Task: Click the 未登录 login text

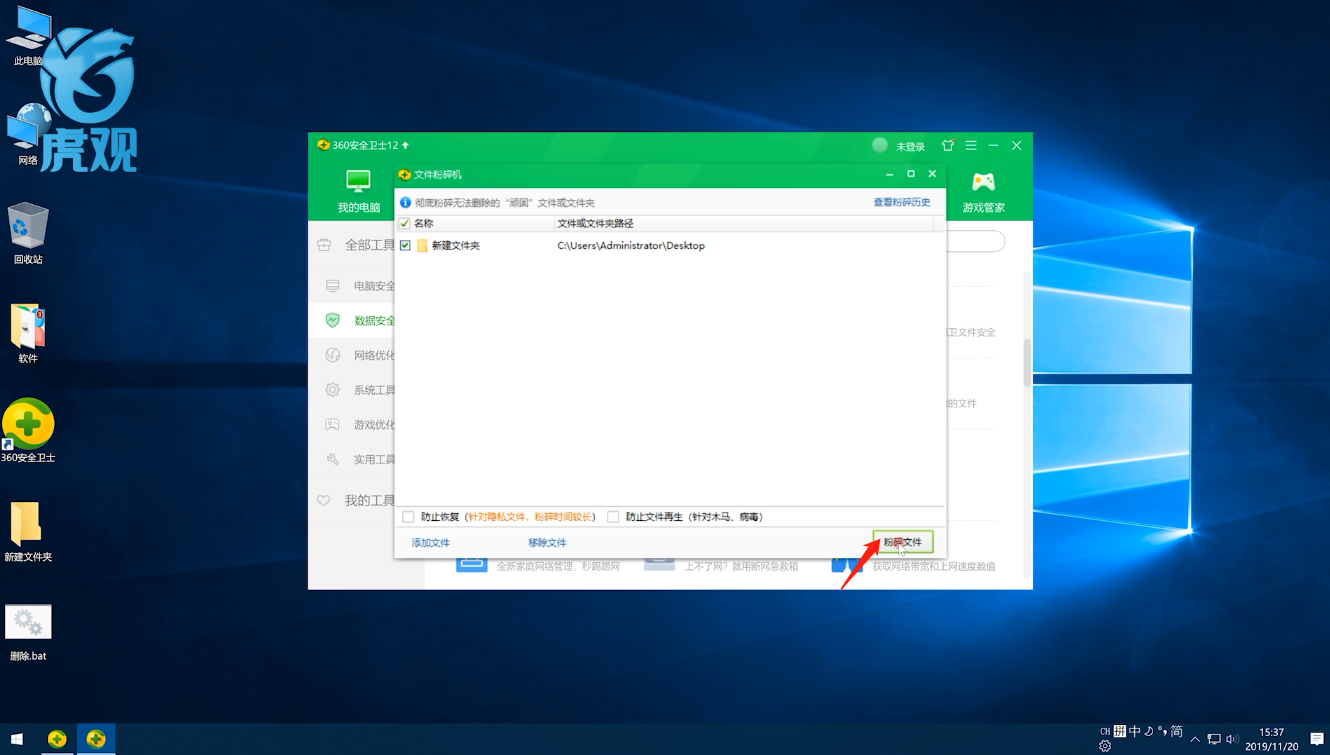Action: [x=910, y=146]
